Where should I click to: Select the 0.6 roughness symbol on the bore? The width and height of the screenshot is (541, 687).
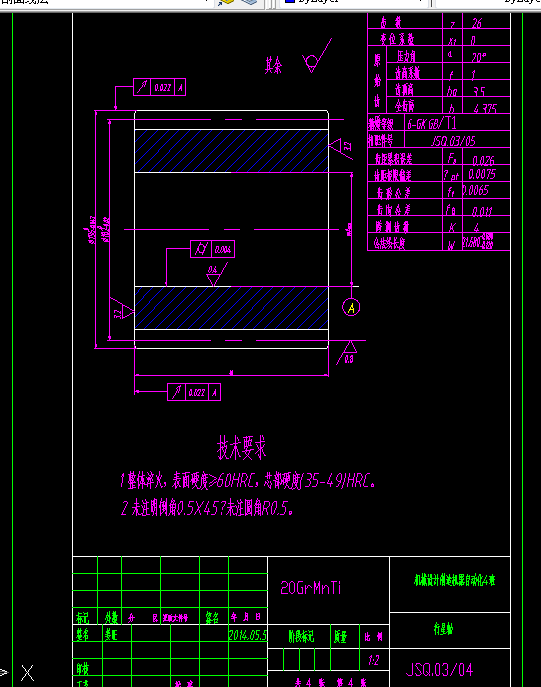[216, 274]
